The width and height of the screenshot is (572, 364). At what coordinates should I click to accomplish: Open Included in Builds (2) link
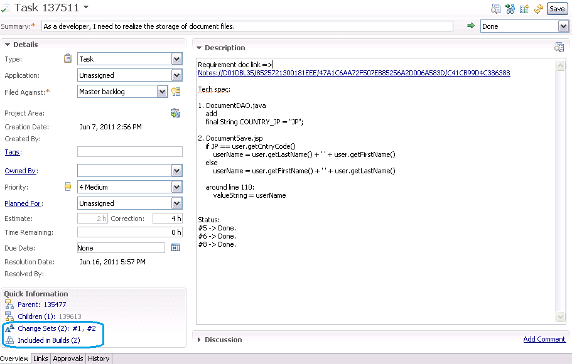(x=49, y=340)
